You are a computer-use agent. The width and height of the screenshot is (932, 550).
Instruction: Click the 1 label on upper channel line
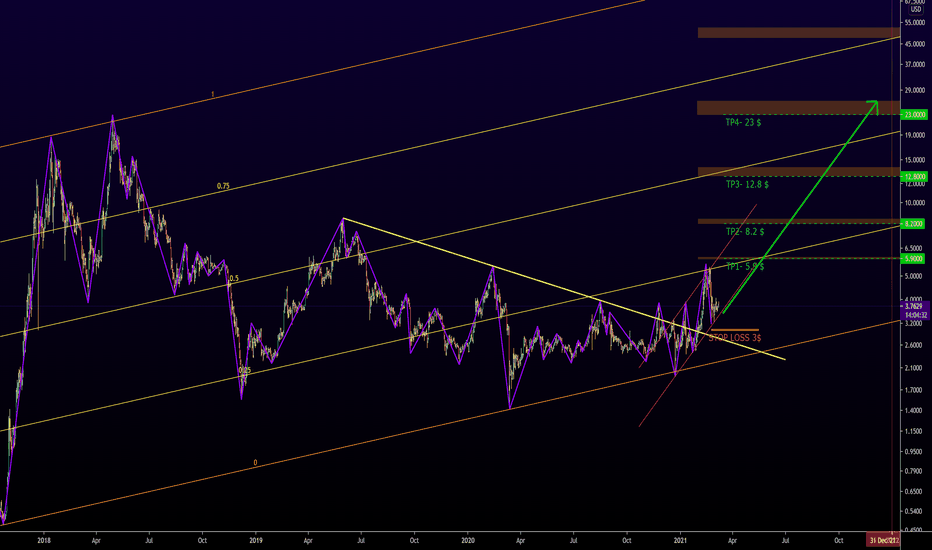(212, 95)
